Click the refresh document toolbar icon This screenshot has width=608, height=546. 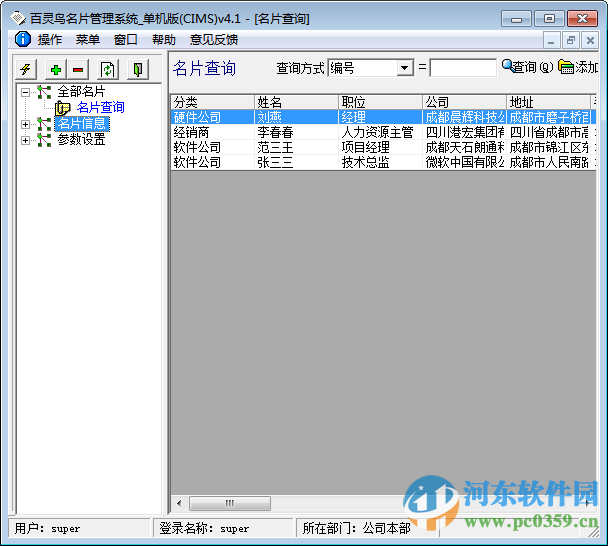click(x=107, y=70)
